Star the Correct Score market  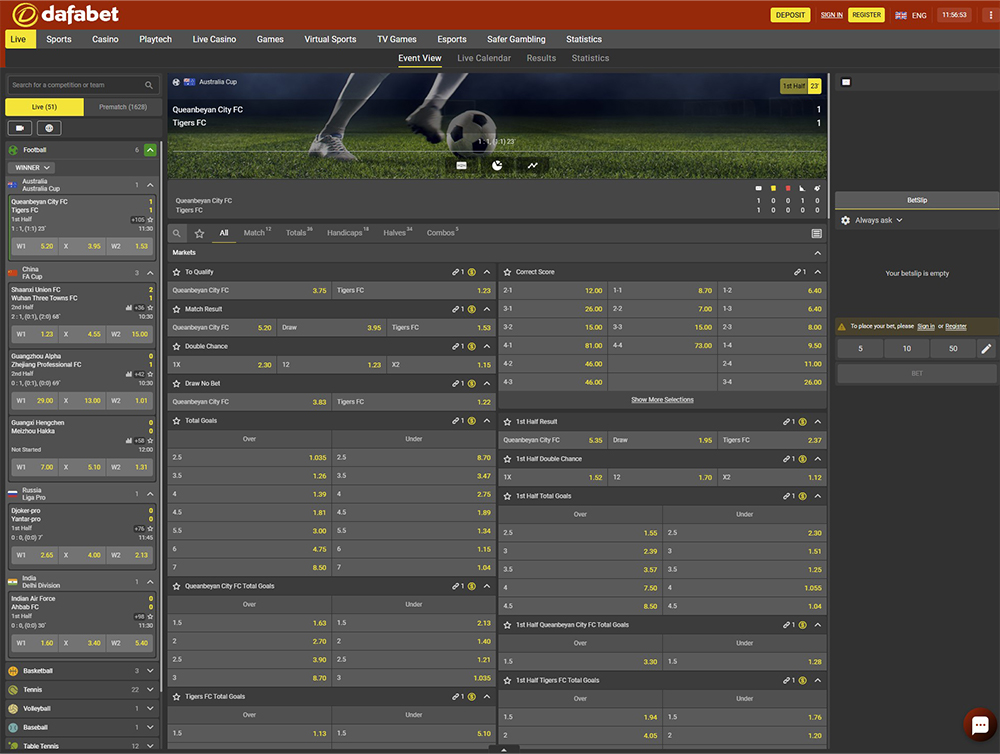tap(508, 272)
